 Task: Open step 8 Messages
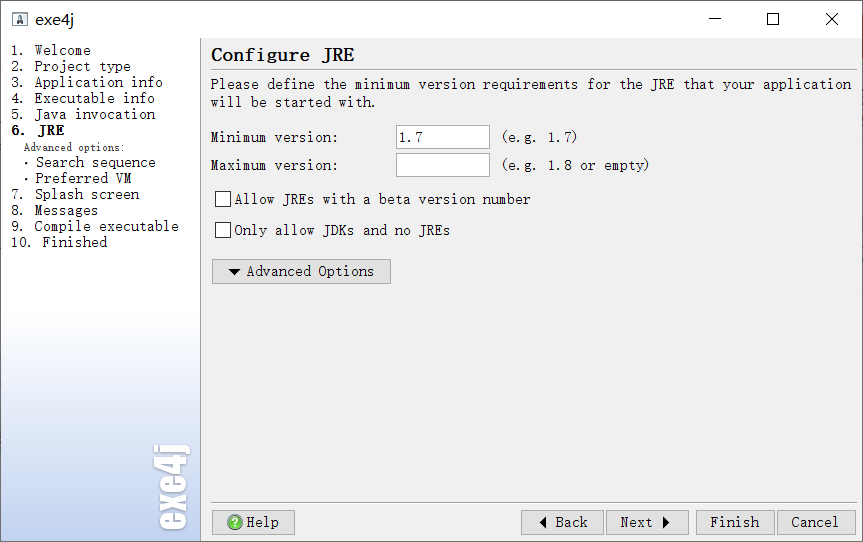(54, 210)
